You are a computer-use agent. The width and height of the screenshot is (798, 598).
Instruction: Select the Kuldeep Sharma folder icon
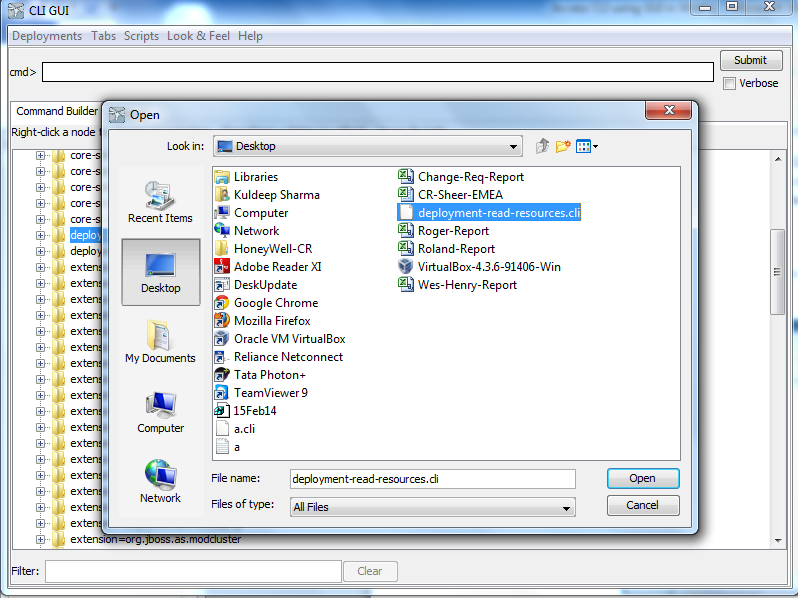(x=222, y=195)
